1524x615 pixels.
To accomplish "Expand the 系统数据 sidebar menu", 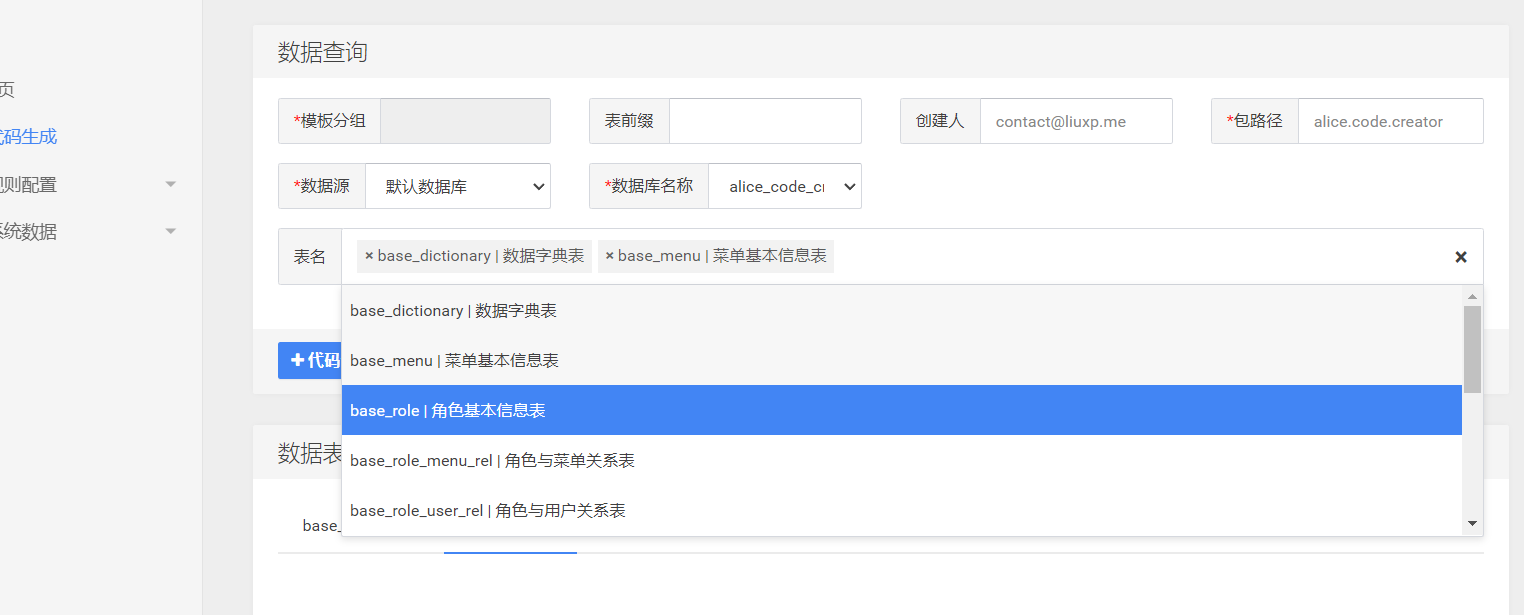I will coord(88,231).
